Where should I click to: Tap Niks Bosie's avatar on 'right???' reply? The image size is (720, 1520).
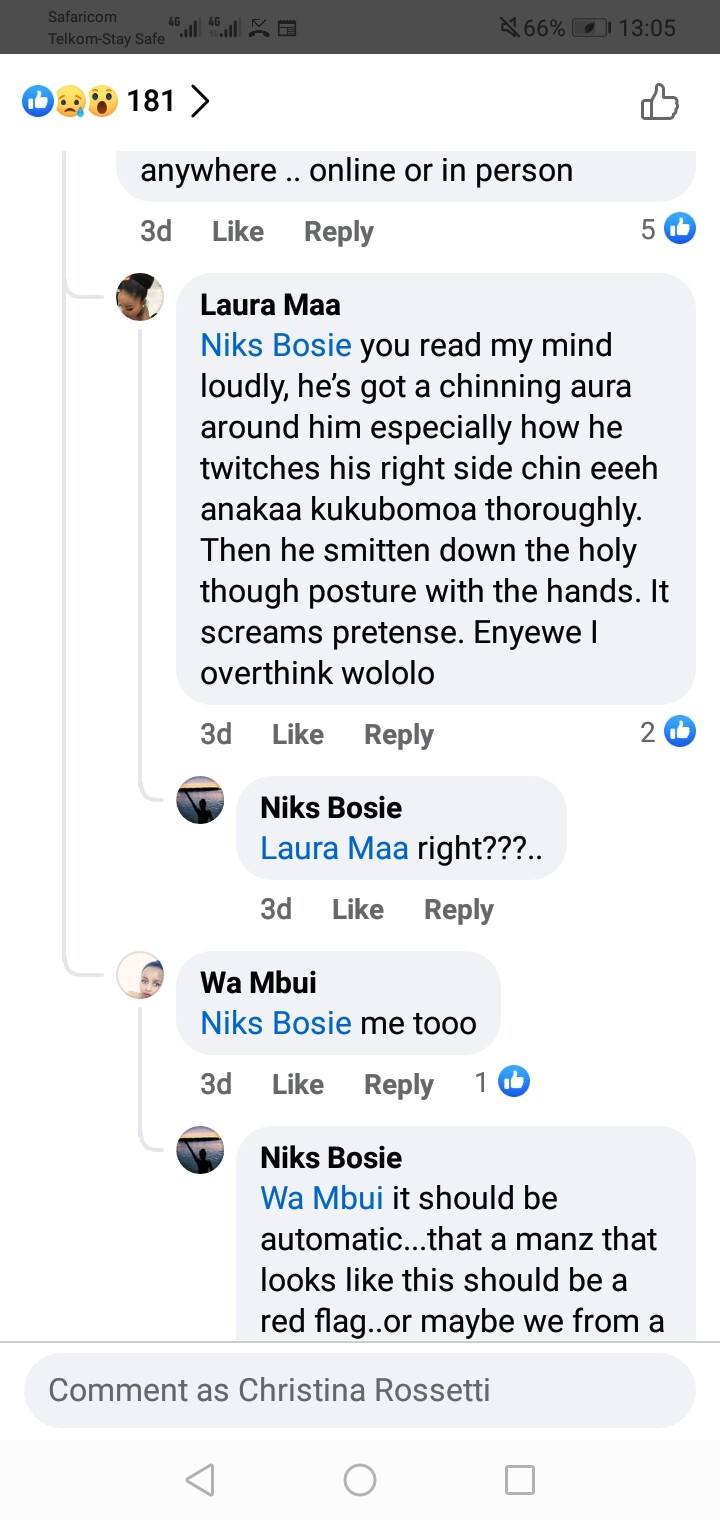click(200, 800)
